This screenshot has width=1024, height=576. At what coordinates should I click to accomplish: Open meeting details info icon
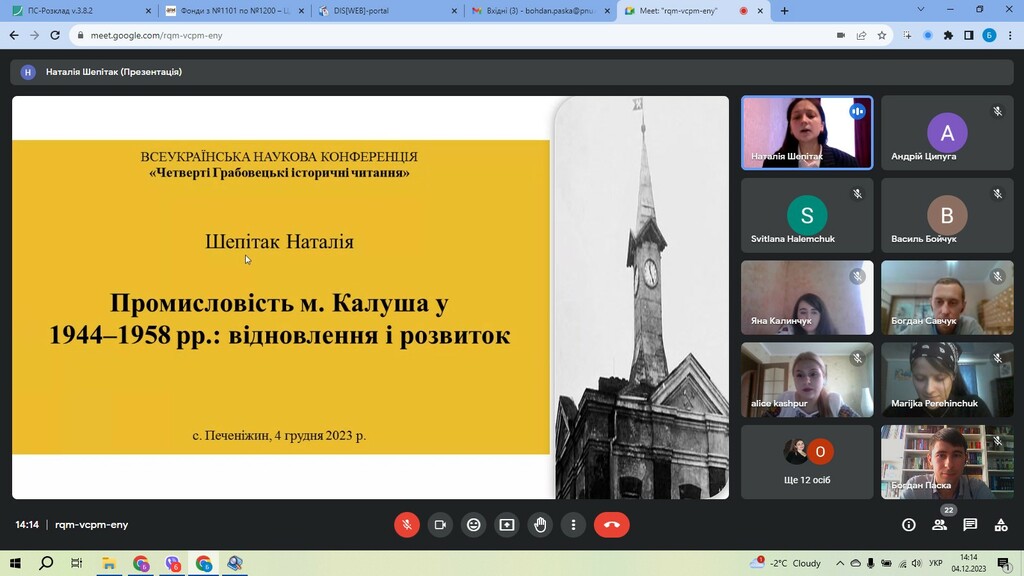click(x=908, y=525)
